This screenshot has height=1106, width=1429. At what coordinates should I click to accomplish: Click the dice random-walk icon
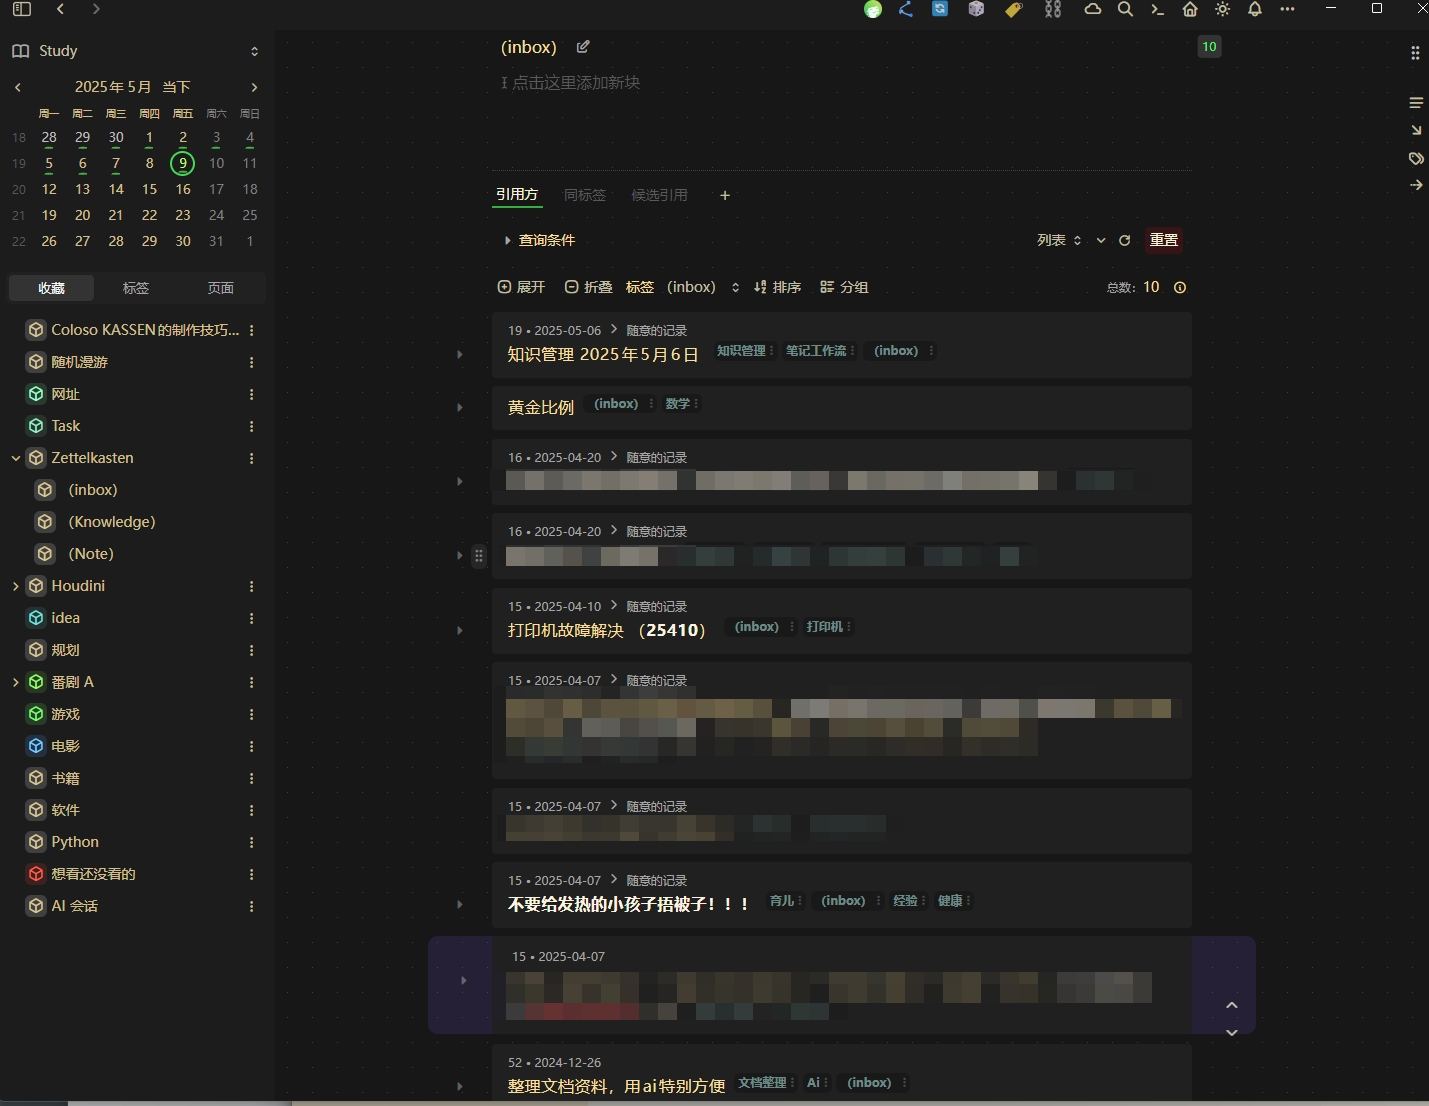(976, 9)
